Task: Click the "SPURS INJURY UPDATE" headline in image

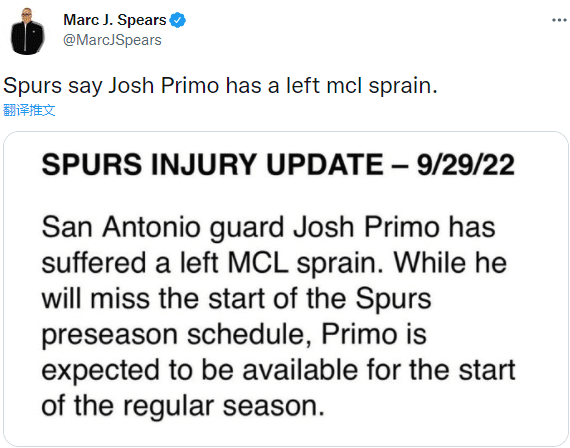Action: coord(212,164)
